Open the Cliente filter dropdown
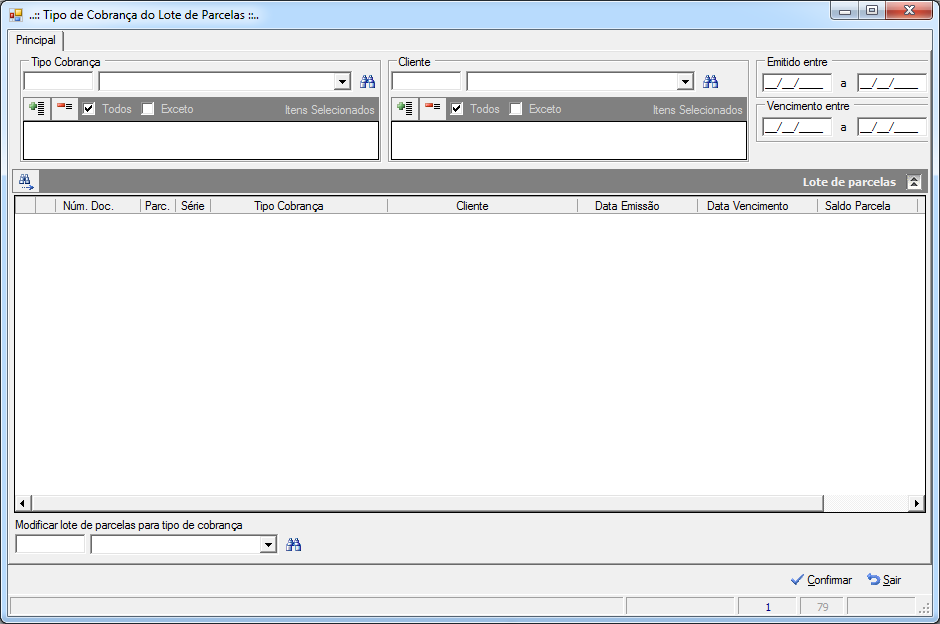The height and width of the screenshot is (624, 940). tap(685, 81)
